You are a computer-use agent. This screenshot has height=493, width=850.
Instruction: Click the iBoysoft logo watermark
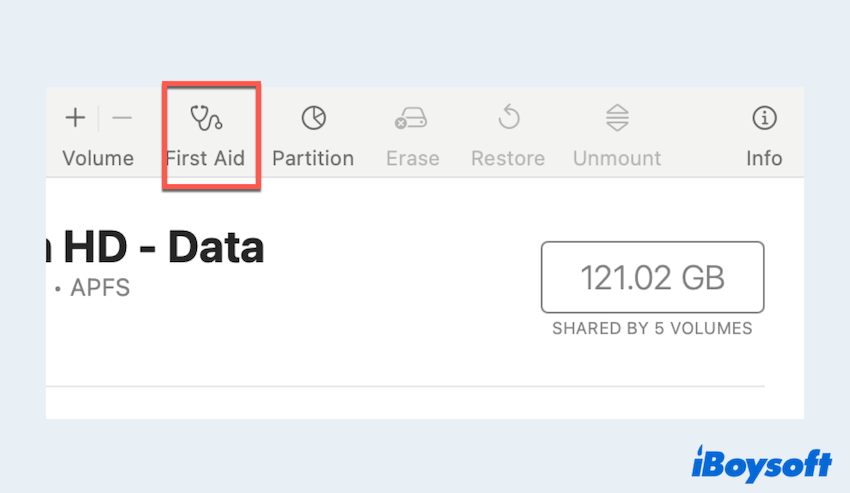pos(761,463)
